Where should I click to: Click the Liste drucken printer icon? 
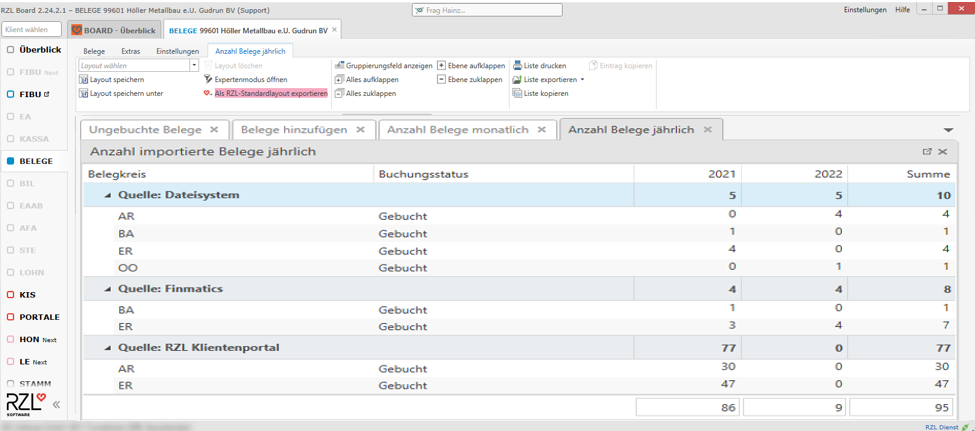518,66
